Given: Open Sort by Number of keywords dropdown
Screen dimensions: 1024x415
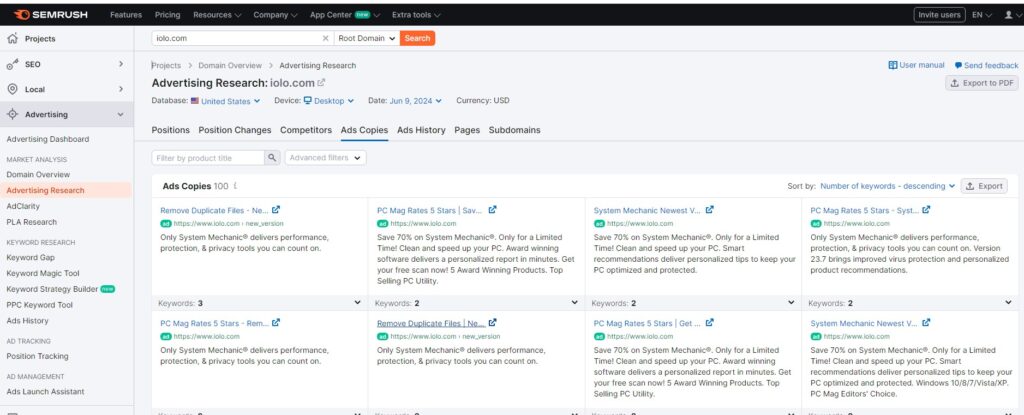Looking at the screenshot, I should [x=888, y=186].
